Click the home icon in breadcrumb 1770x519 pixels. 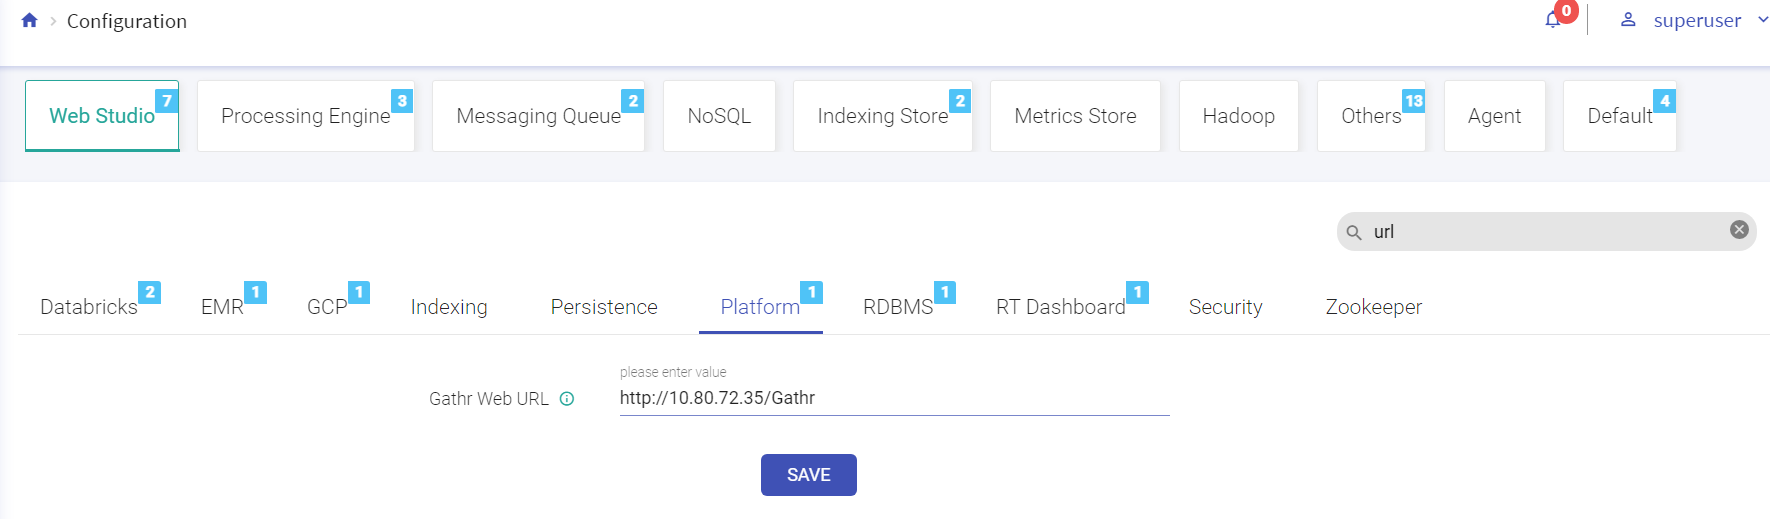29,21
